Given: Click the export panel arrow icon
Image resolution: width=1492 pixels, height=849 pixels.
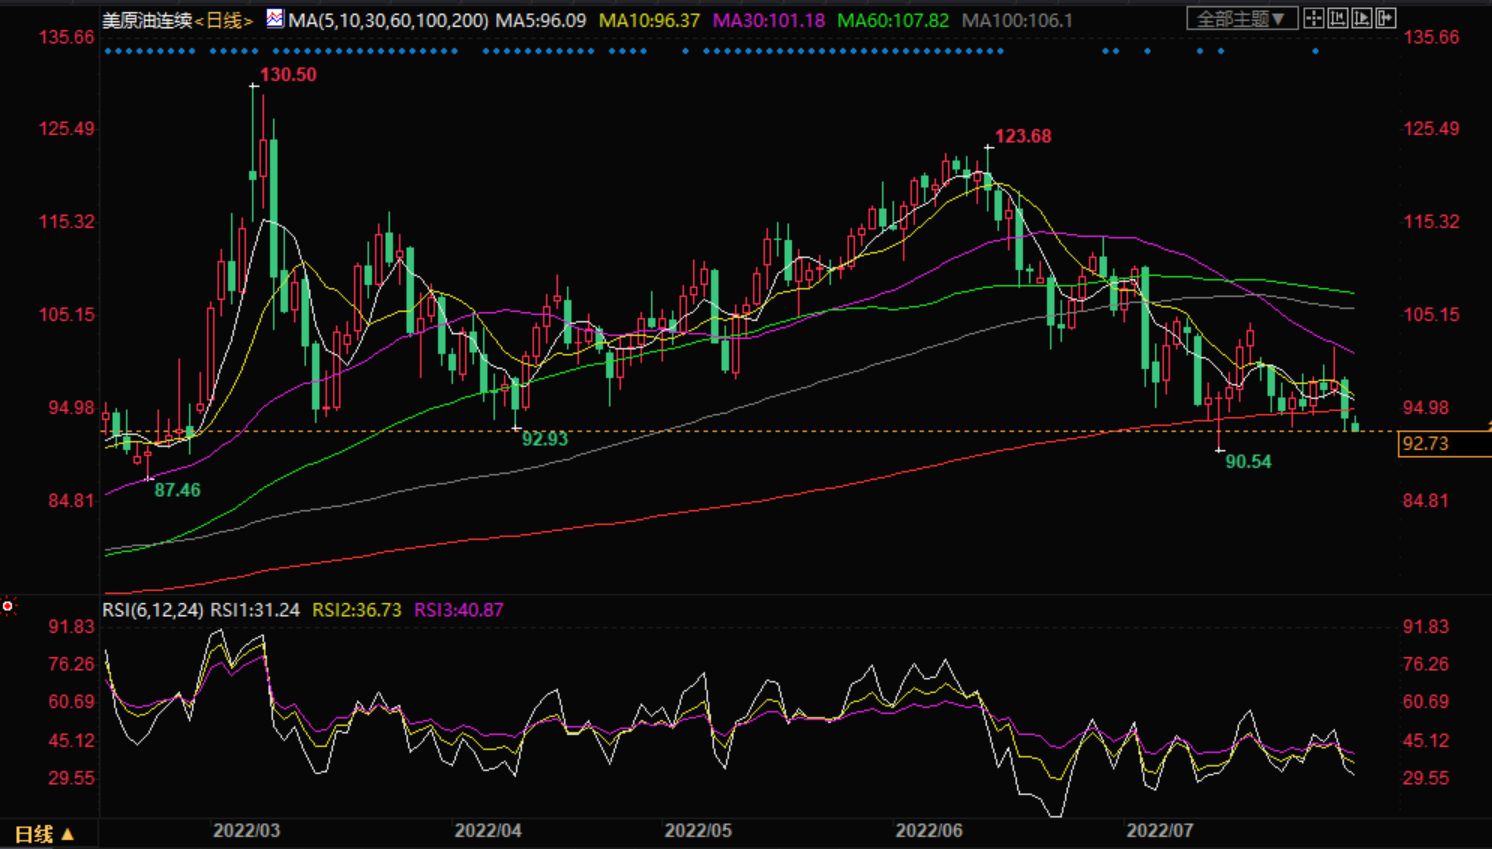Looking at the screenshot, I should tap(1386, 19).
